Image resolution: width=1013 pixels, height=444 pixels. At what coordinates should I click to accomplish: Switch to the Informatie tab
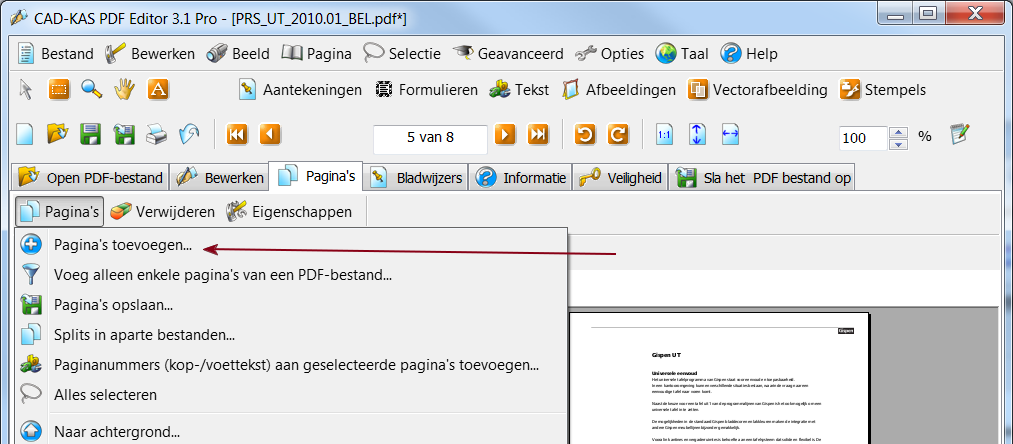(521, 177)
